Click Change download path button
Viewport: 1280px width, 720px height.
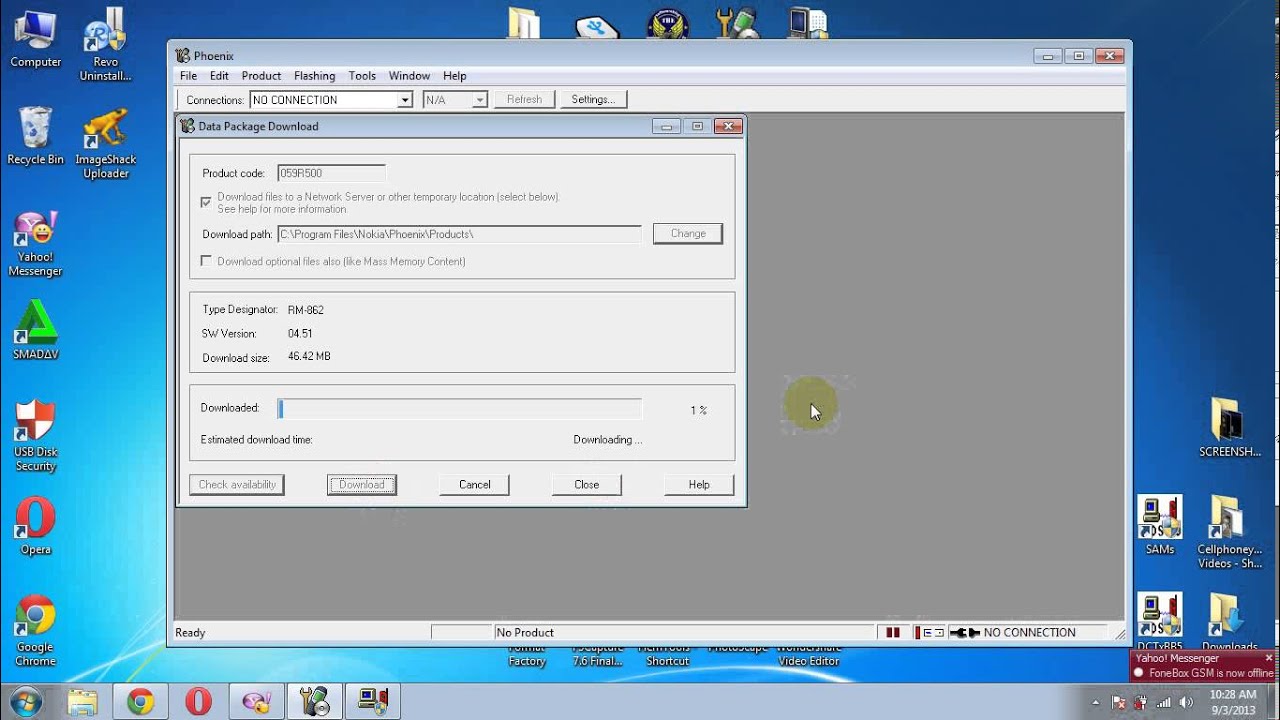click(688, 233)
